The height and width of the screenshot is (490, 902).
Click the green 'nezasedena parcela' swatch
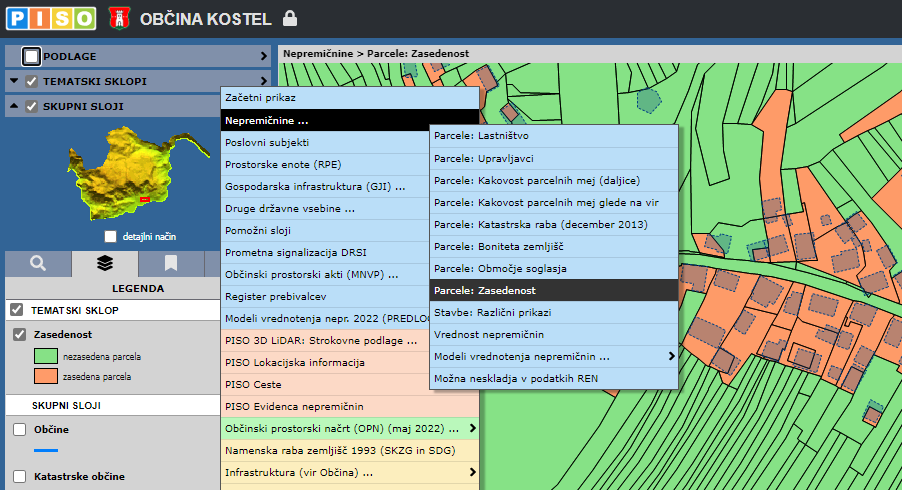pos(46,356)
